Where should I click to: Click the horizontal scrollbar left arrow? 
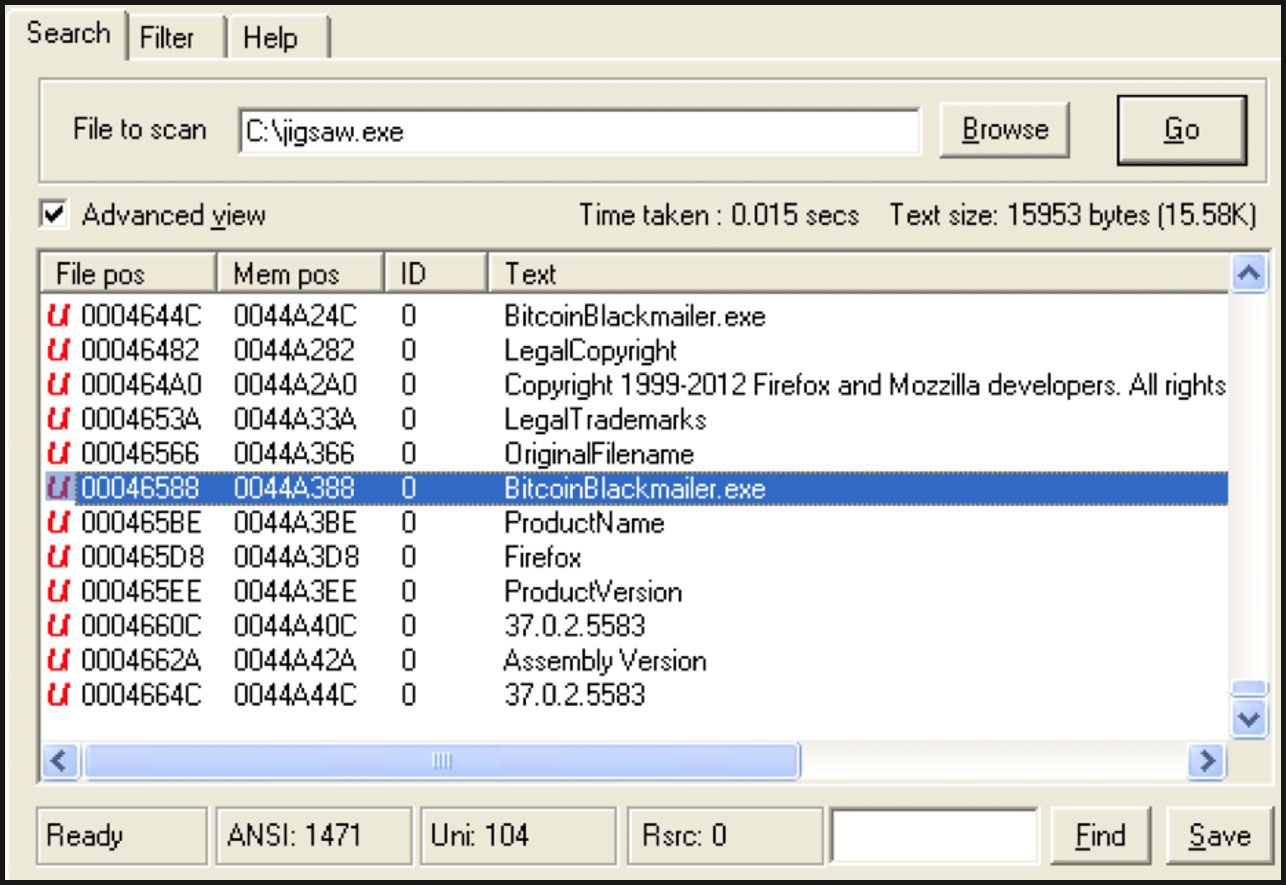coord(59,761)
